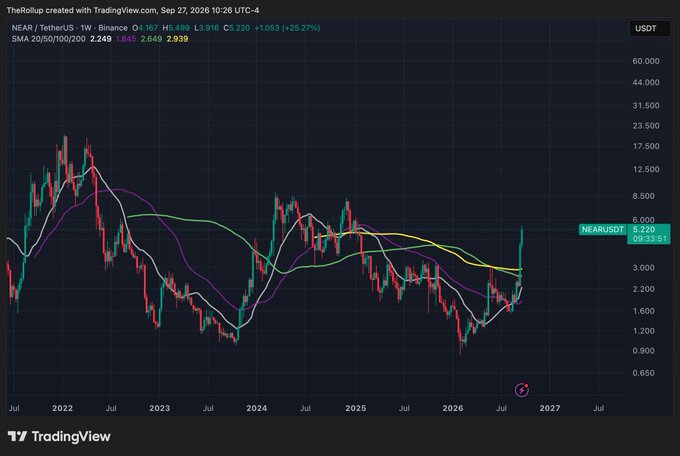The image size is (680, 456).
Task: Click the SMA value 2.249
Action: 101,39
